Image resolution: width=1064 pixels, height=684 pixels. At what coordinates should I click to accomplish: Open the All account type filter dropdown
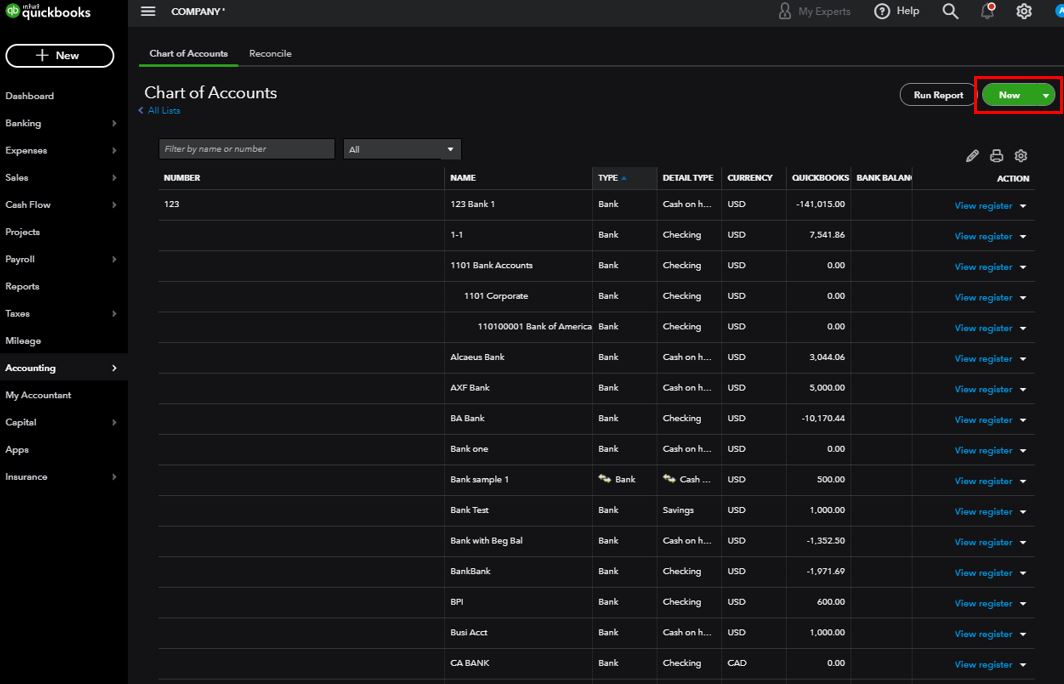402,149
